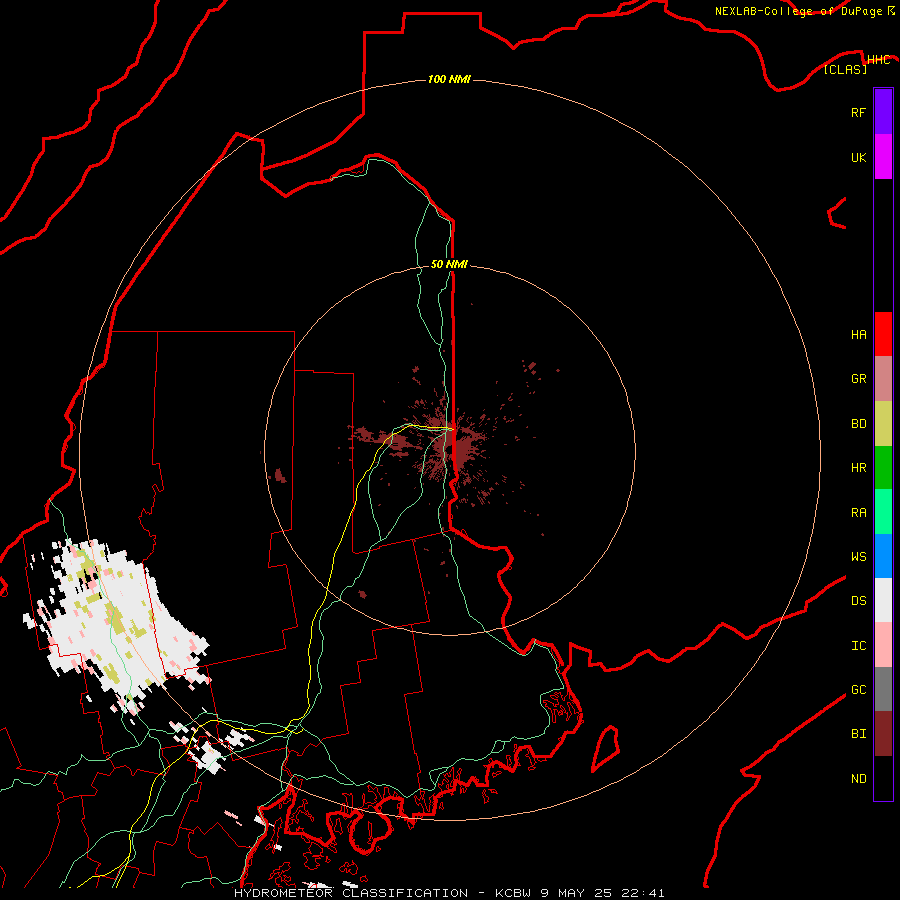This screenshot has height=900, width=900.
Task: Click the BD legend label
Action: [x=858, y=424]
